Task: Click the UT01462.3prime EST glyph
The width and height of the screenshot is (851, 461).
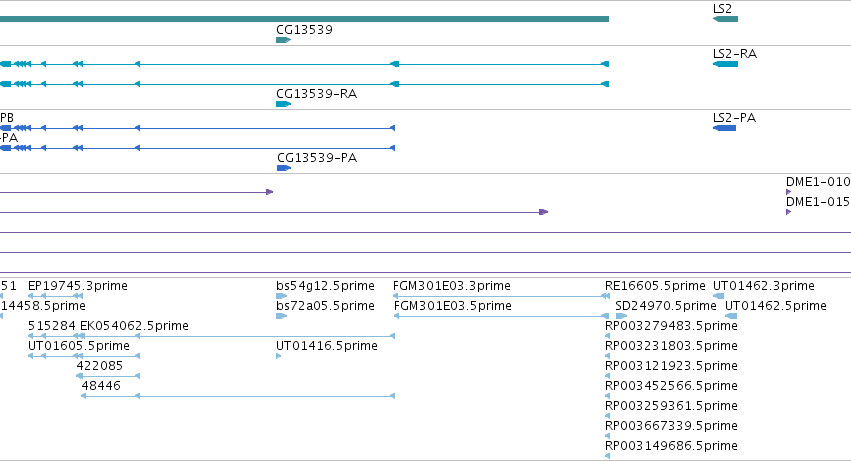Action: pyautogui.click(x=718, y=296)
